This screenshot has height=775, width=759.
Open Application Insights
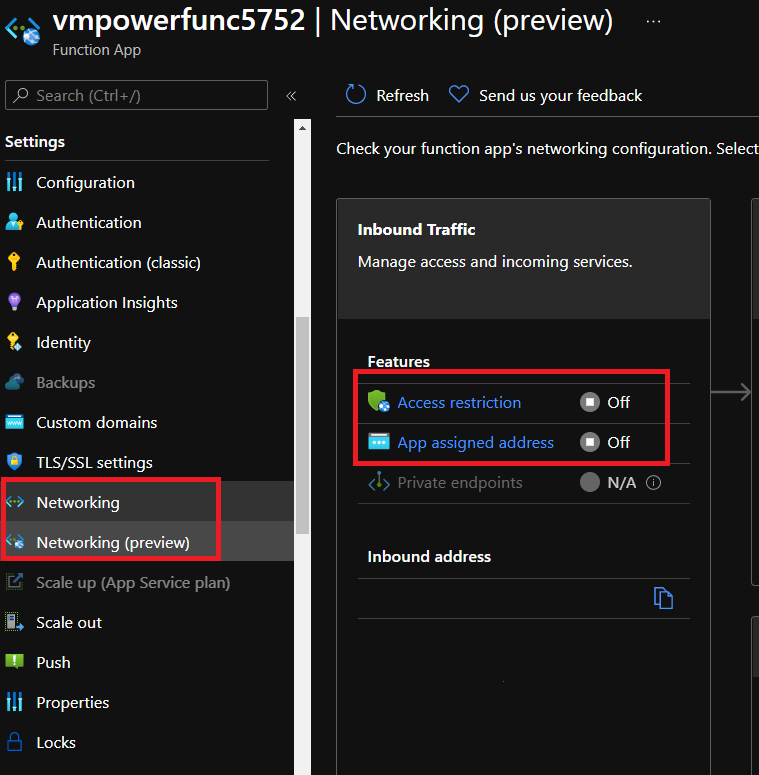[107, 303]
